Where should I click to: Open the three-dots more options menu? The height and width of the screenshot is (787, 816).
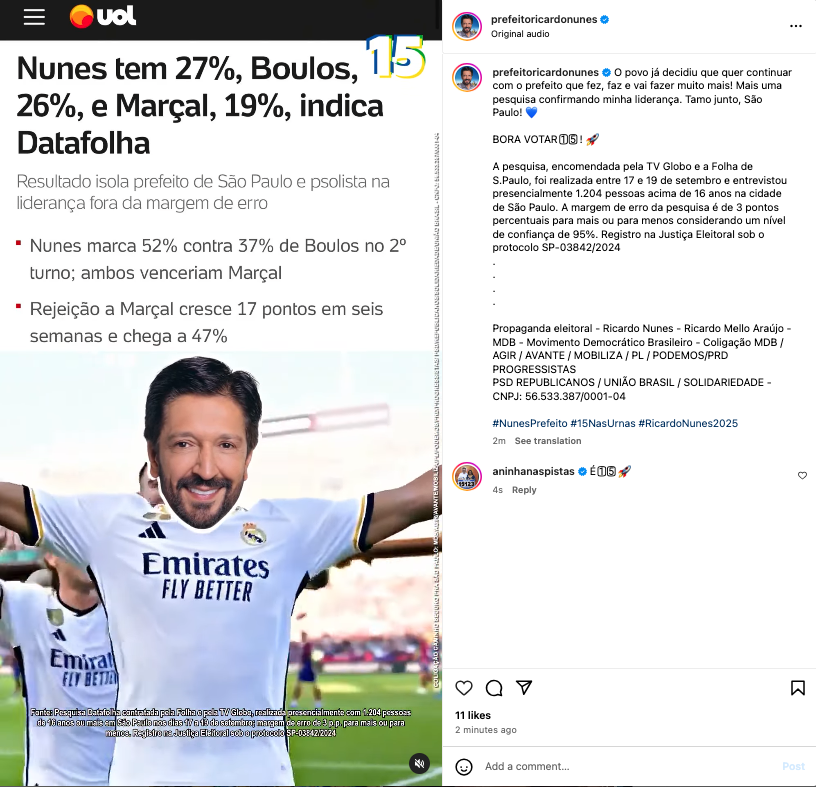(796, 26)
